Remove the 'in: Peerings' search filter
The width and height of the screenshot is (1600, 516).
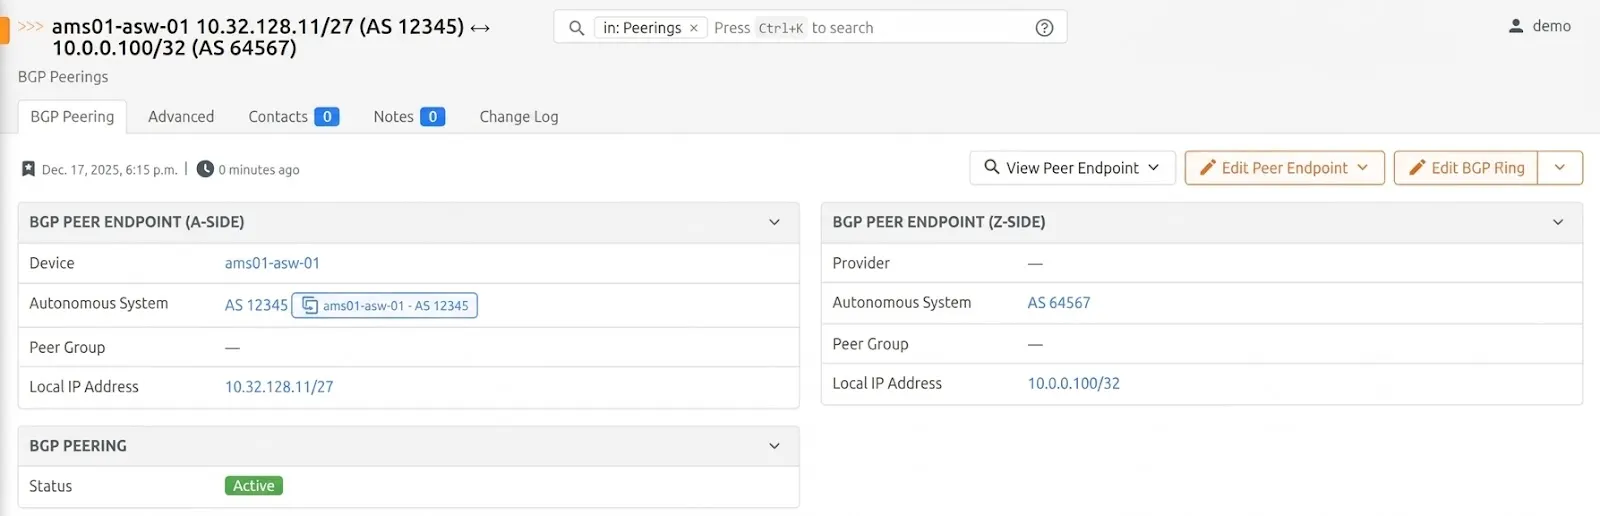point(694,28)
